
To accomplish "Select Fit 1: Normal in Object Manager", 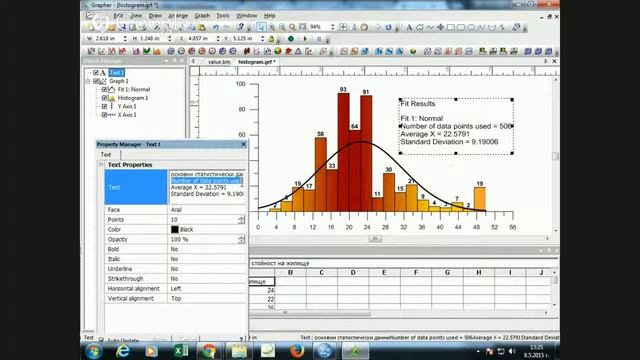I will (x=133, y=89).
